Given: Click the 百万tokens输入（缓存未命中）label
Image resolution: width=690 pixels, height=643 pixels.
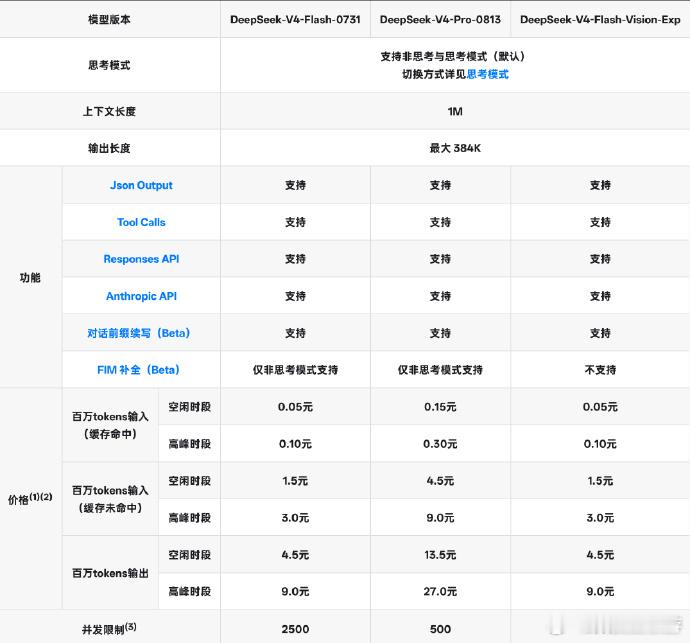Looking at the screenshot, I should [x=110, y=499].
